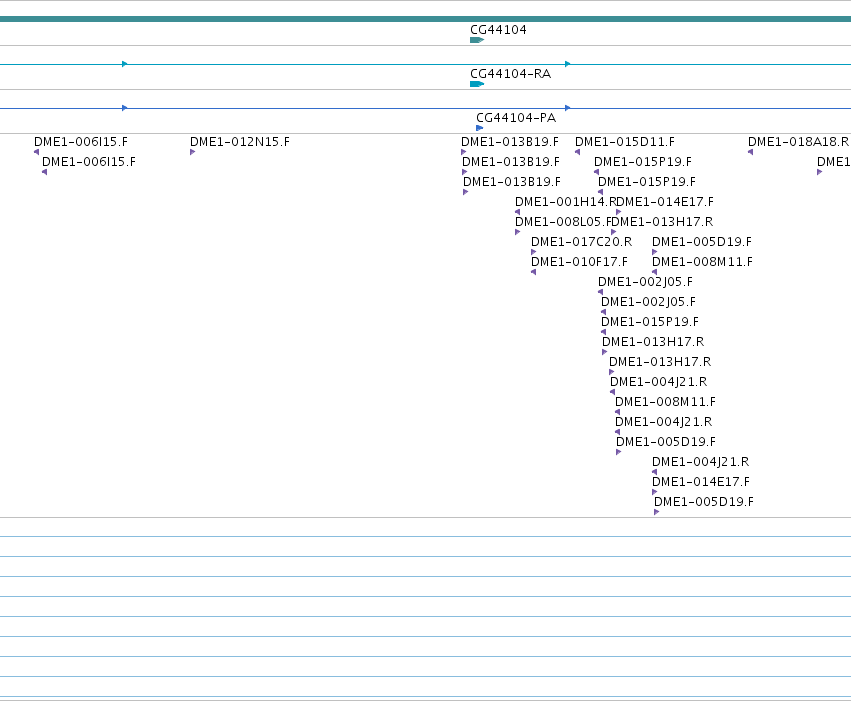Click DME1-008M11.F label between the DME1-004J21.R rows
Screen dimensions: 851x701
pyautogui.click(x=665, y=403)
